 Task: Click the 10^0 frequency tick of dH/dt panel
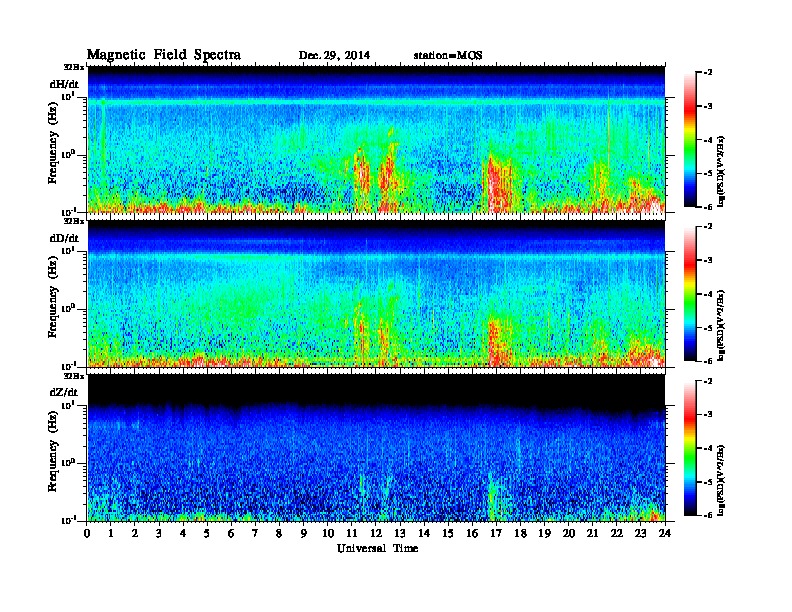click(x=68, y=154)
